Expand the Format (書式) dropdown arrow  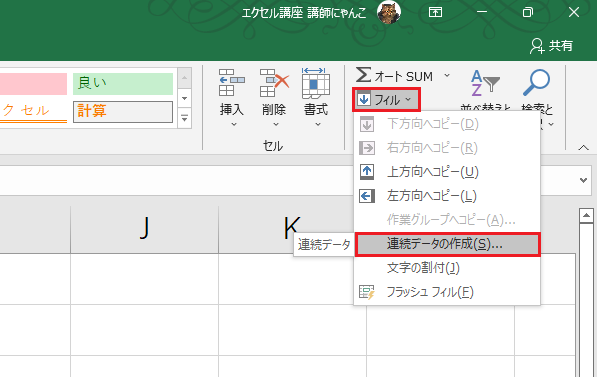tap(318, 125)
